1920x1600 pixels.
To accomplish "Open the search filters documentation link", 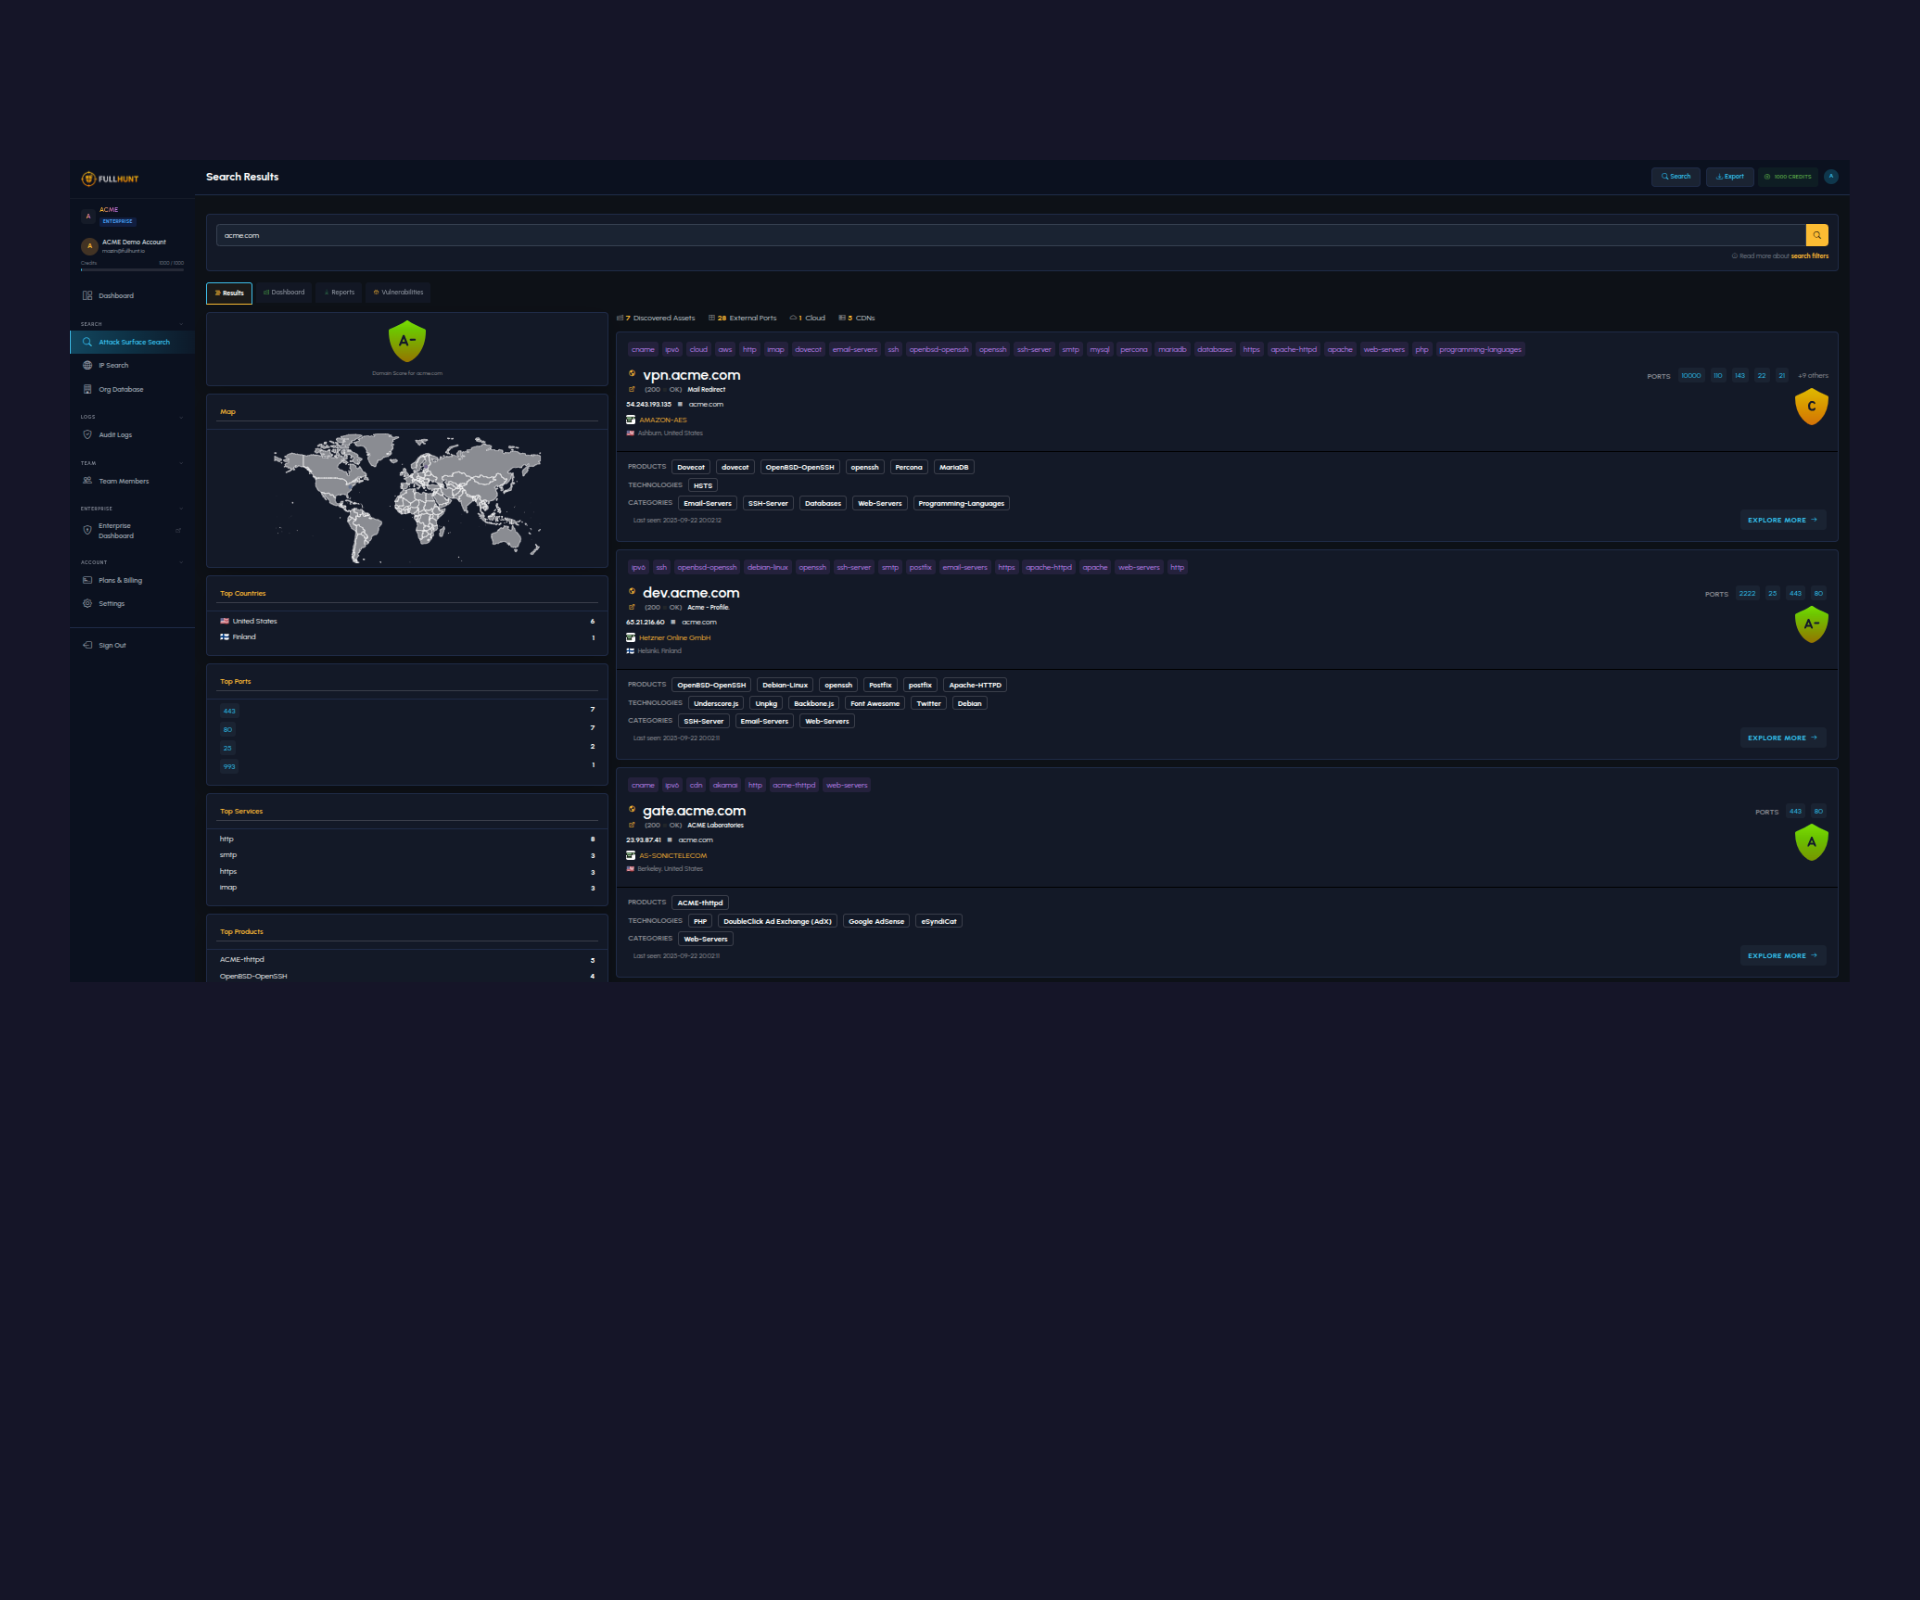I will 1809,256.
